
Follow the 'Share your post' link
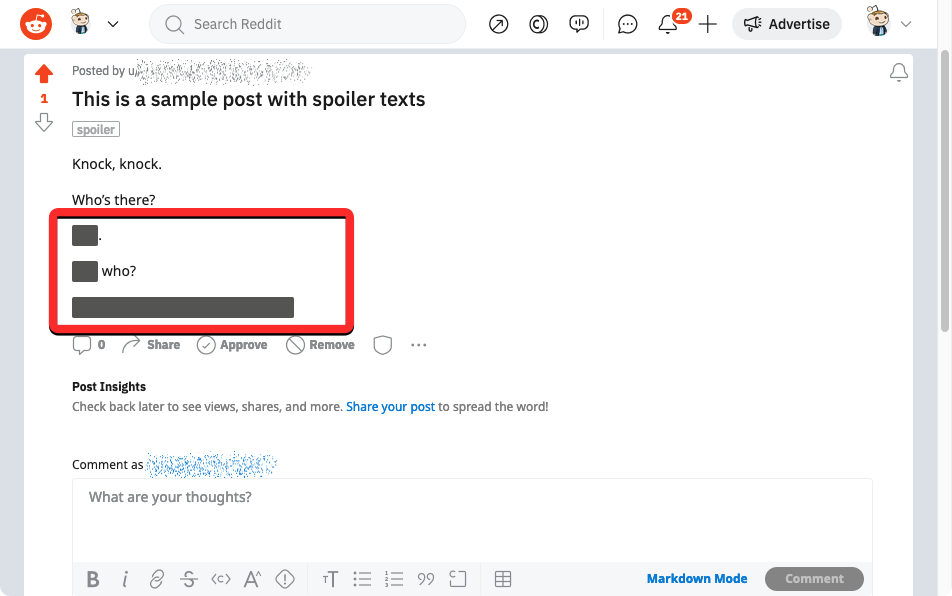(x=390, y=407)
